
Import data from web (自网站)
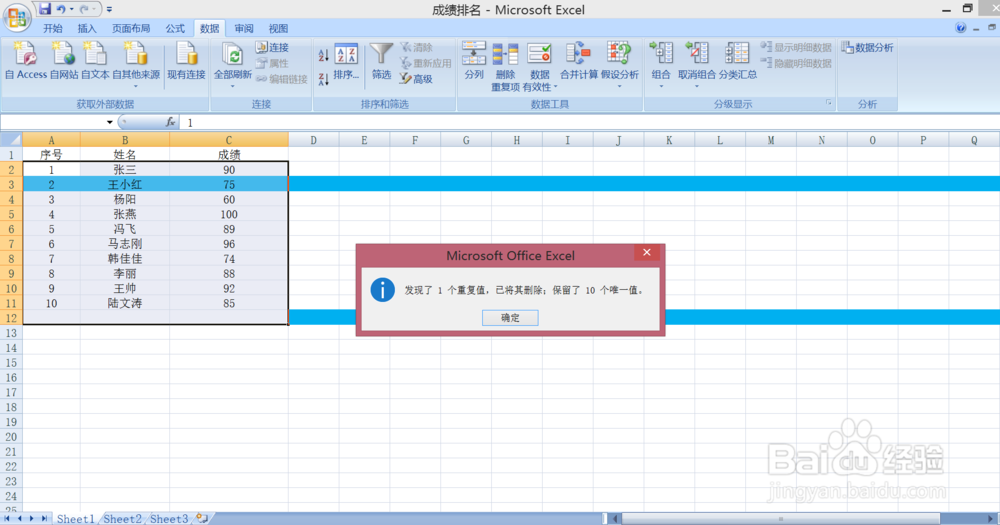(x=64, y=61)
